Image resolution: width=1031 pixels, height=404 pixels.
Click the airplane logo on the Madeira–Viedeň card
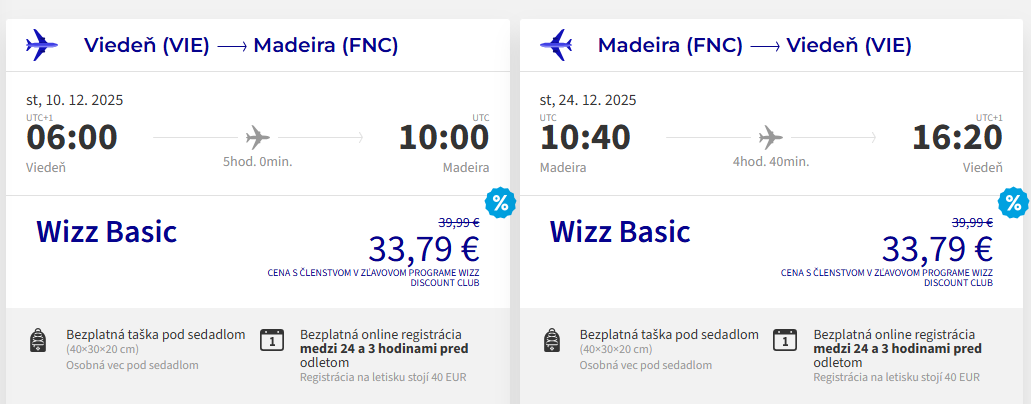555,45
